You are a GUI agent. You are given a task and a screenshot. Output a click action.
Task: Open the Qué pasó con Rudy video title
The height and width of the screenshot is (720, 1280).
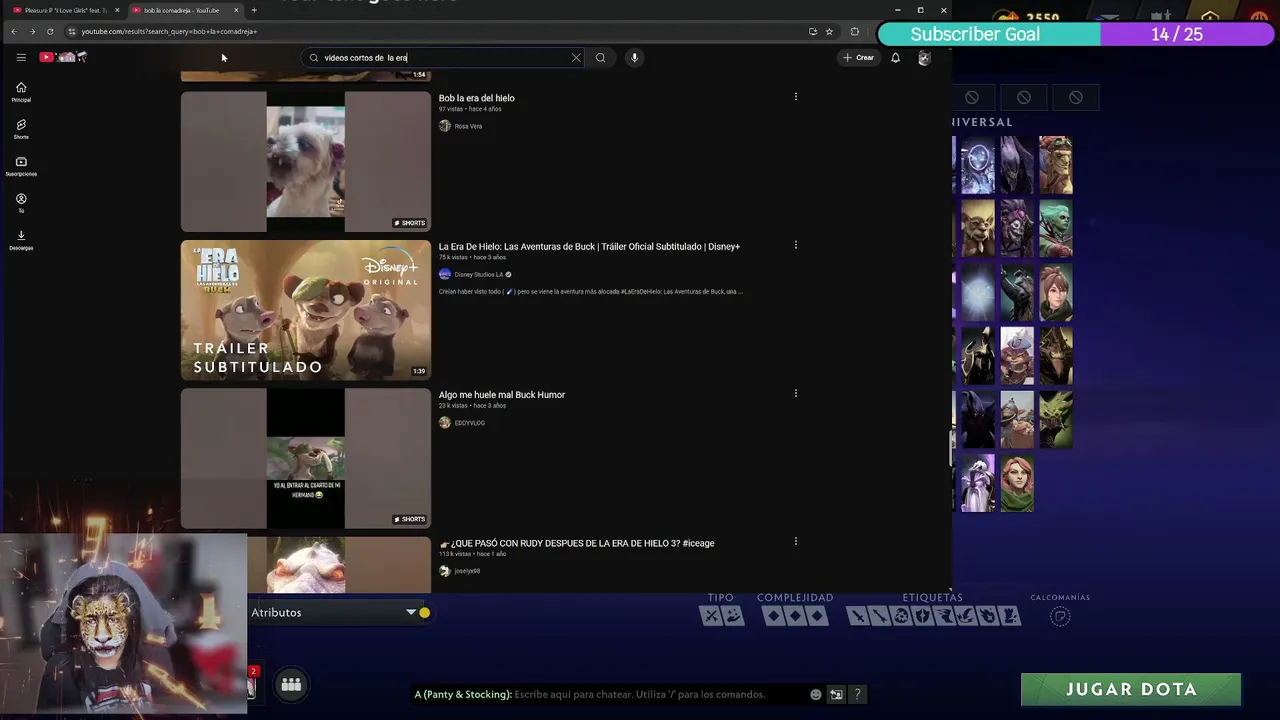point(576,543)
